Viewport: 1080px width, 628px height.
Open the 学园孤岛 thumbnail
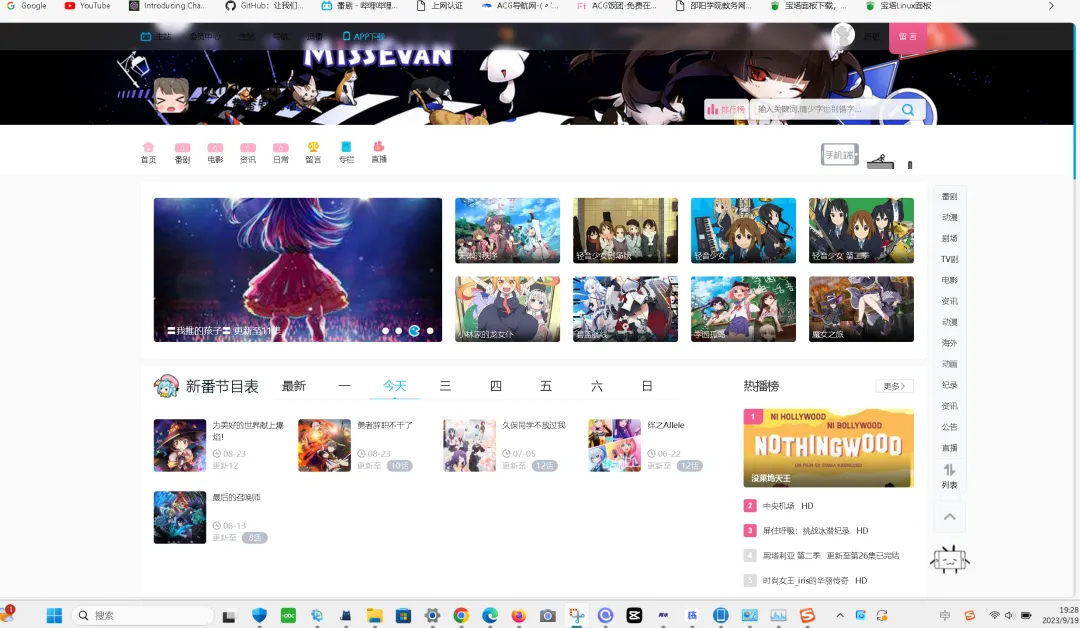[x=743, y=309]
